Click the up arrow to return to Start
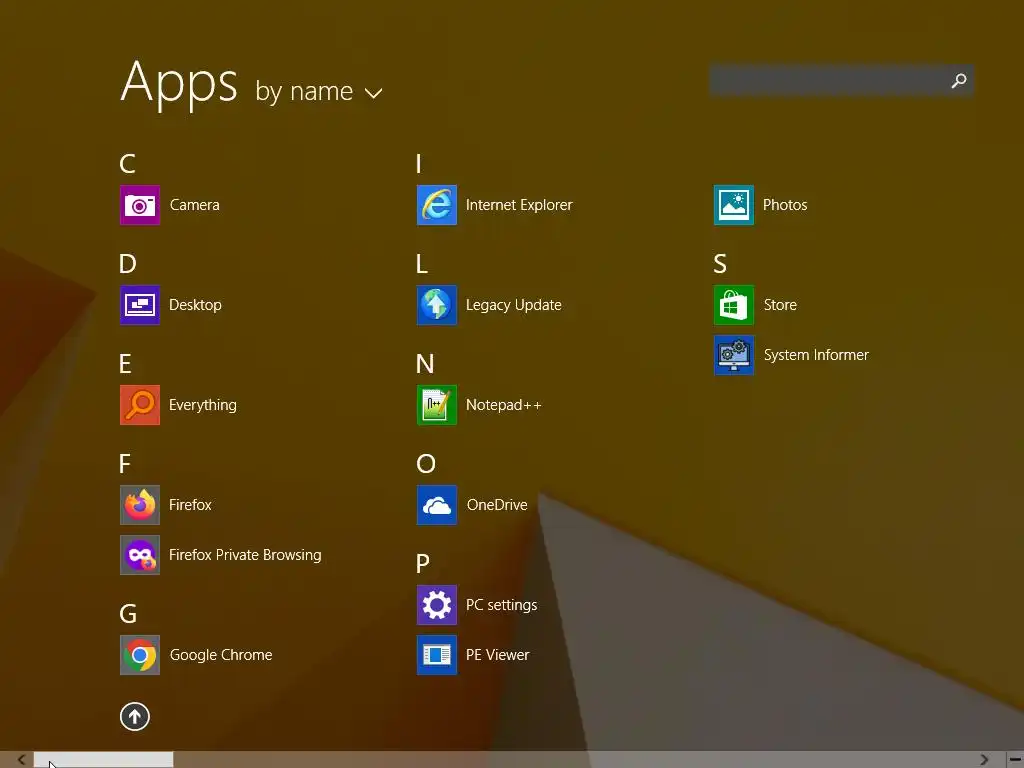This screenshot has height=768, width=1024. 135,716
